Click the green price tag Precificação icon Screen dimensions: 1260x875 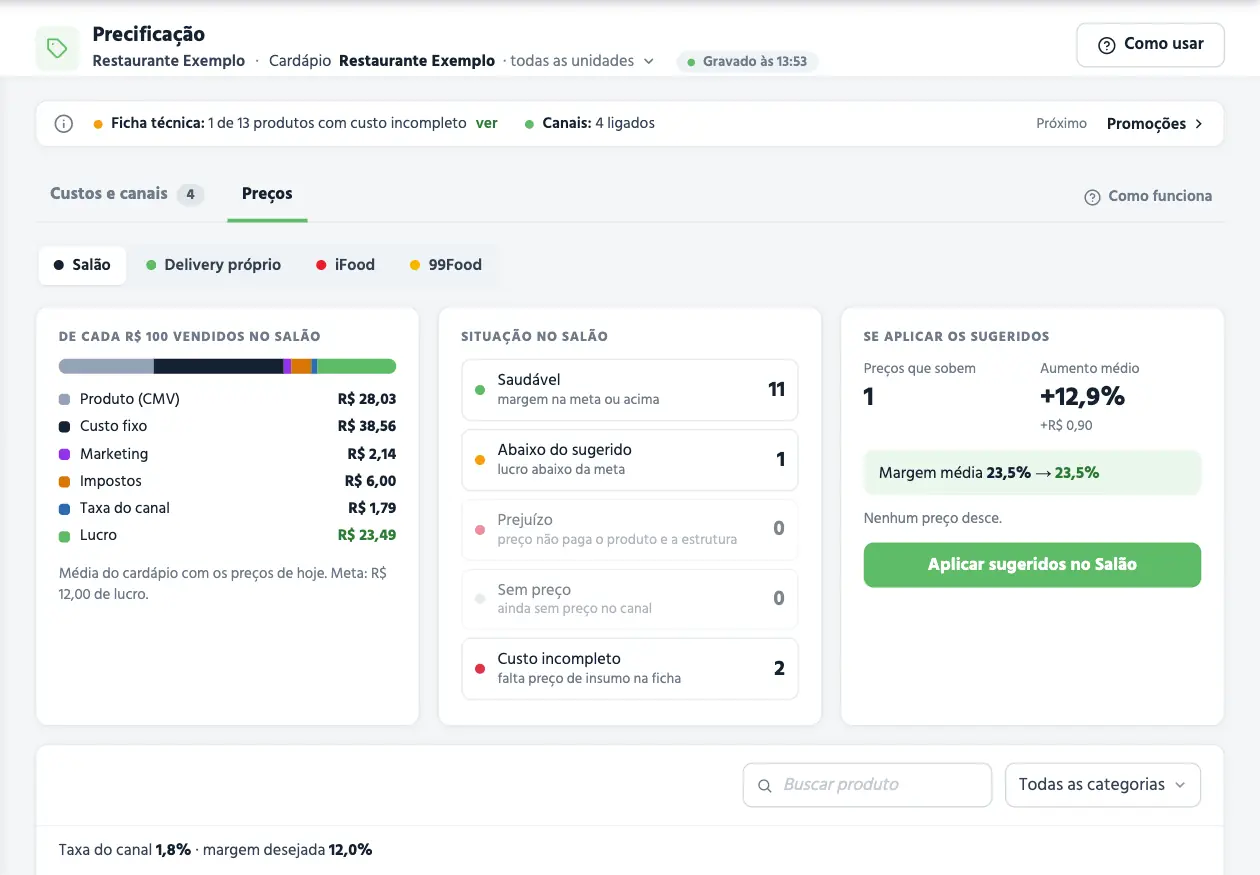(57, 48)
